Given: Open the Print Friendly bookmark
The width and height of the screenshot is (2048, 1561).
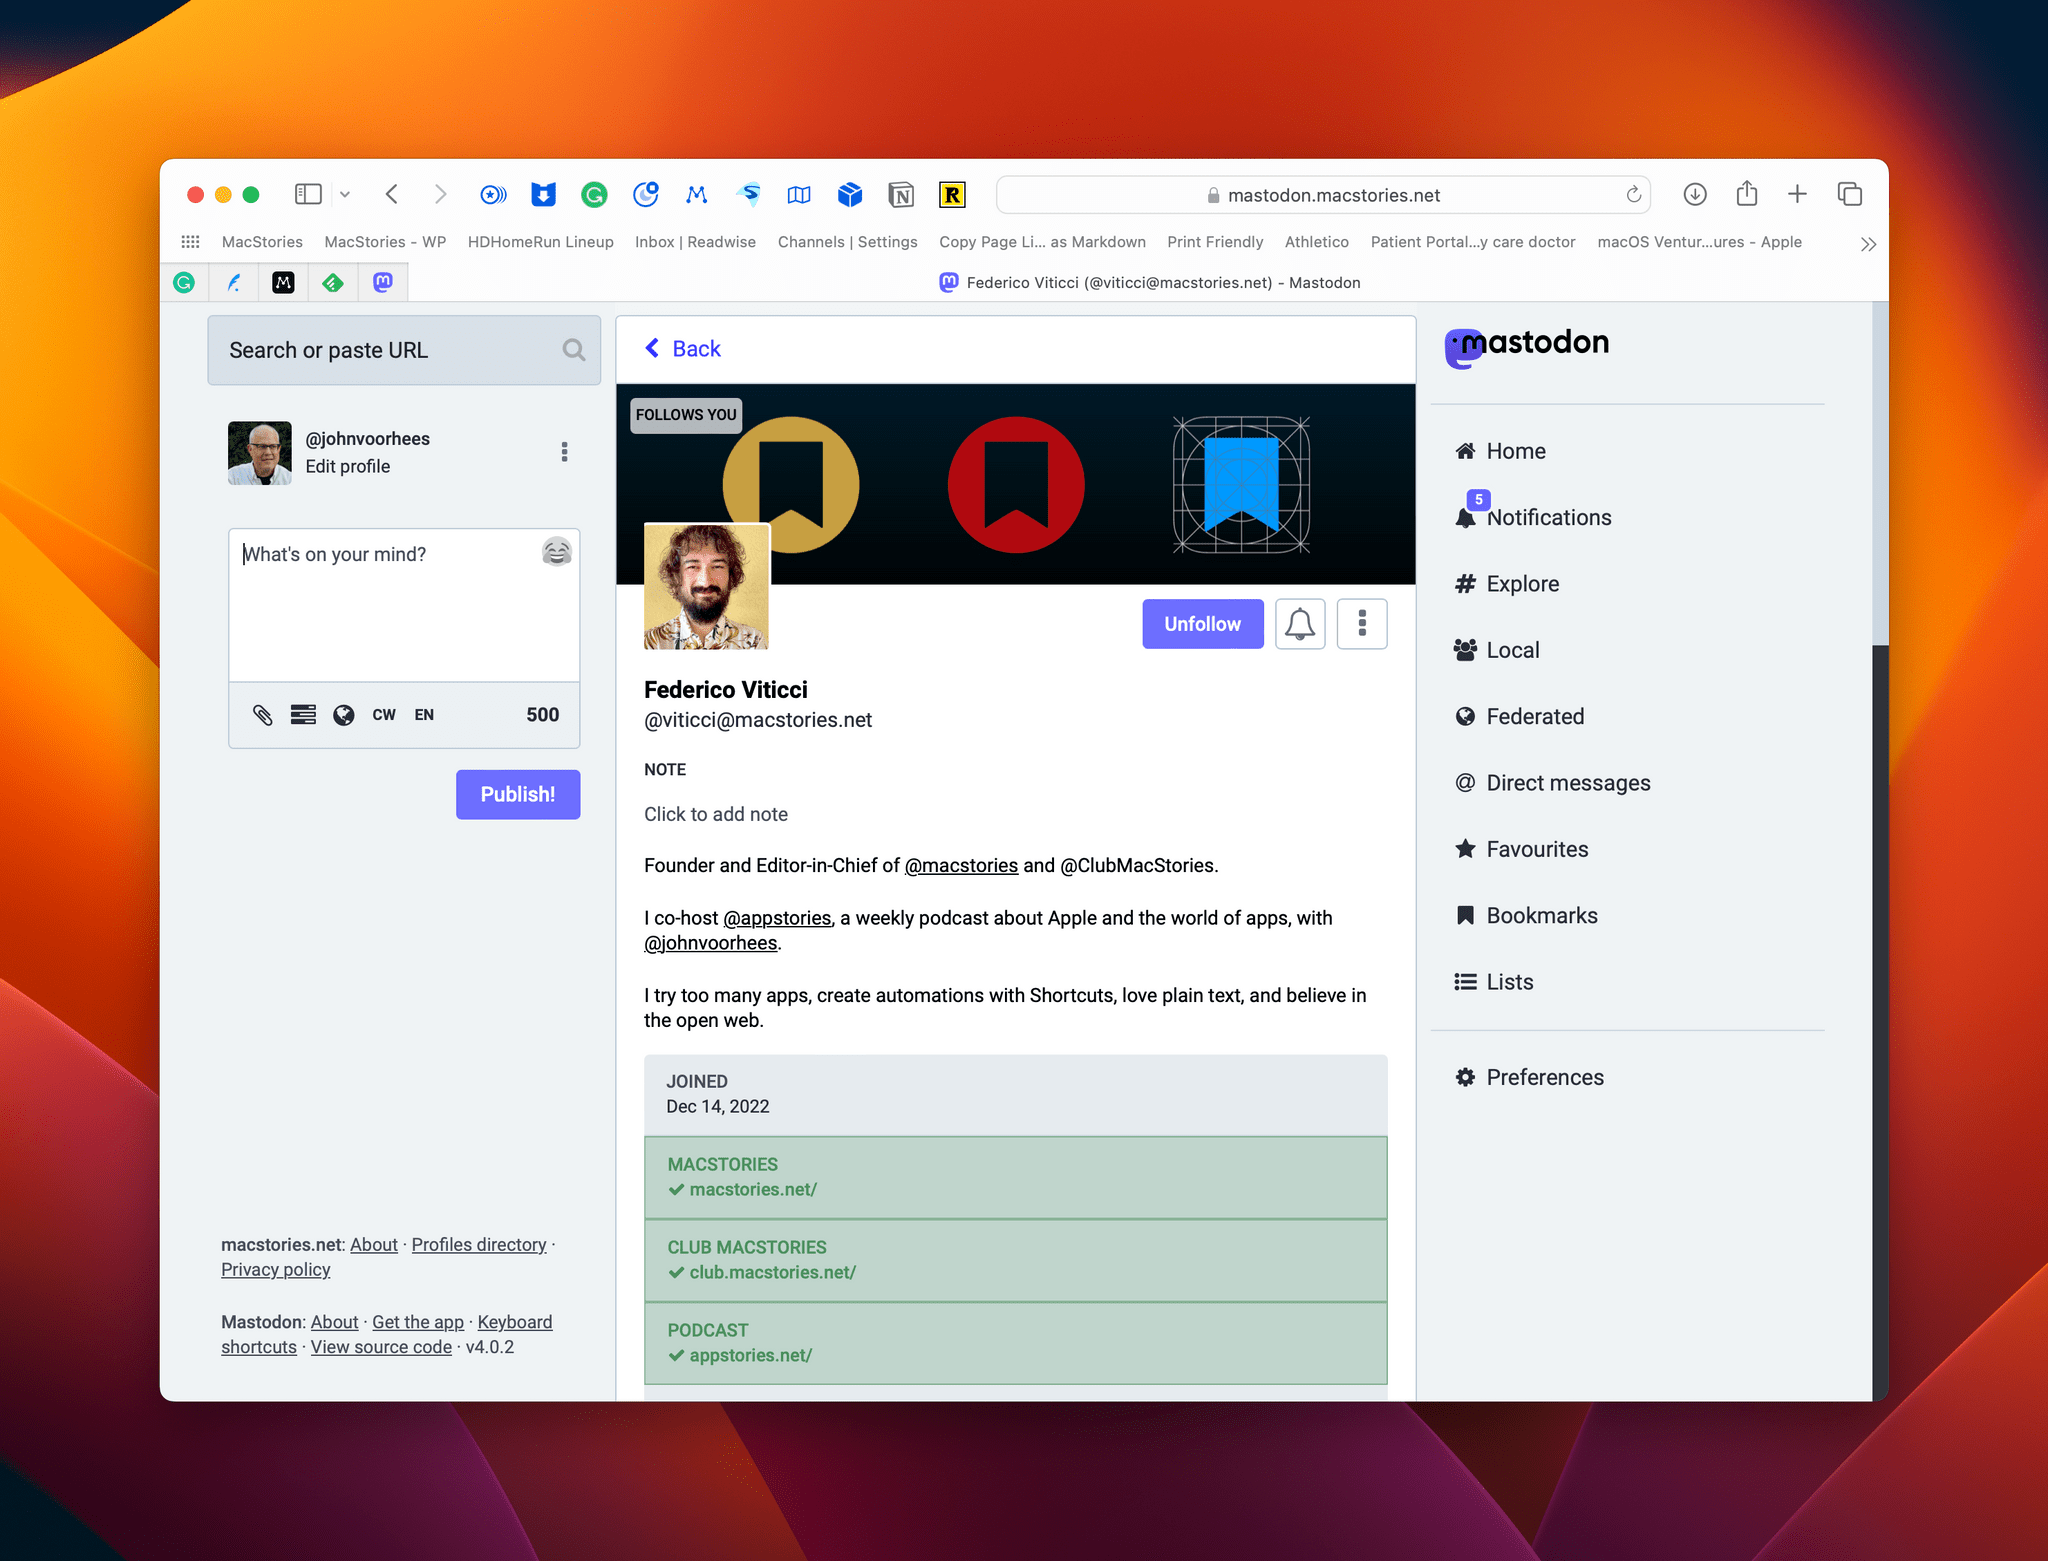Looking at the screenshot, I should point(1215,242).
